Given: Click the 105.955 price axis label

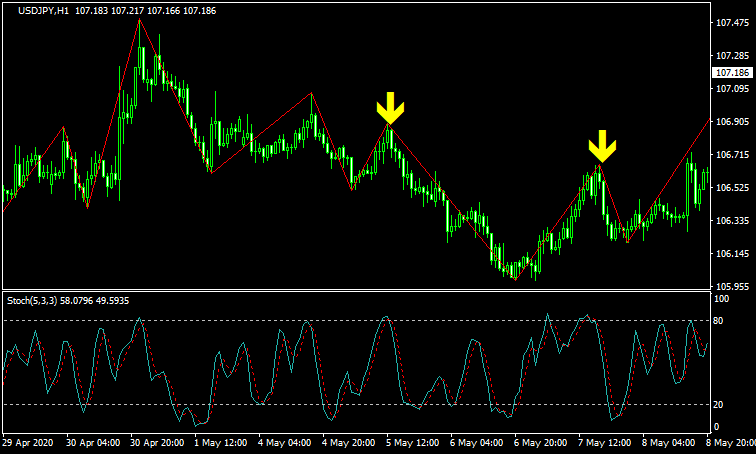Looking at the screenshot, I should (732, 286).
